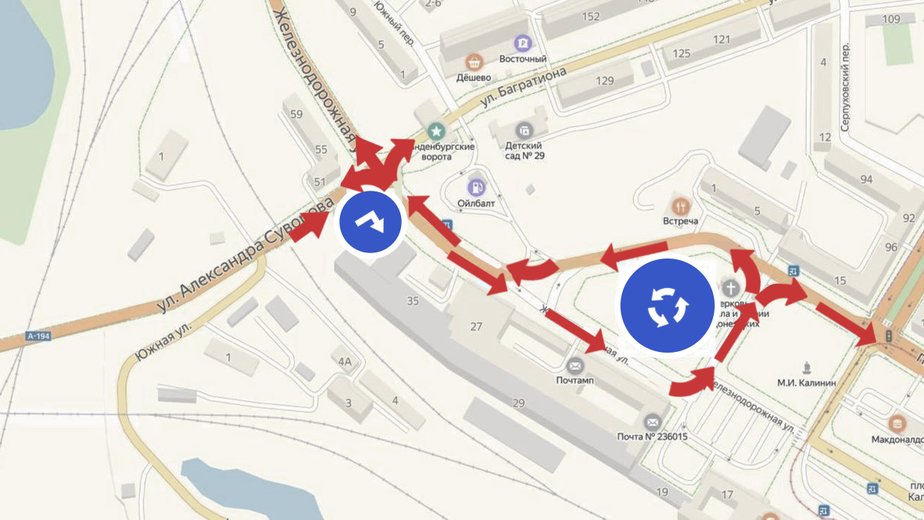Viewport: 924px width, 520px height.
Task: Select the Почта № 236015 envelope icon
Action: click(x=652, y=422)
